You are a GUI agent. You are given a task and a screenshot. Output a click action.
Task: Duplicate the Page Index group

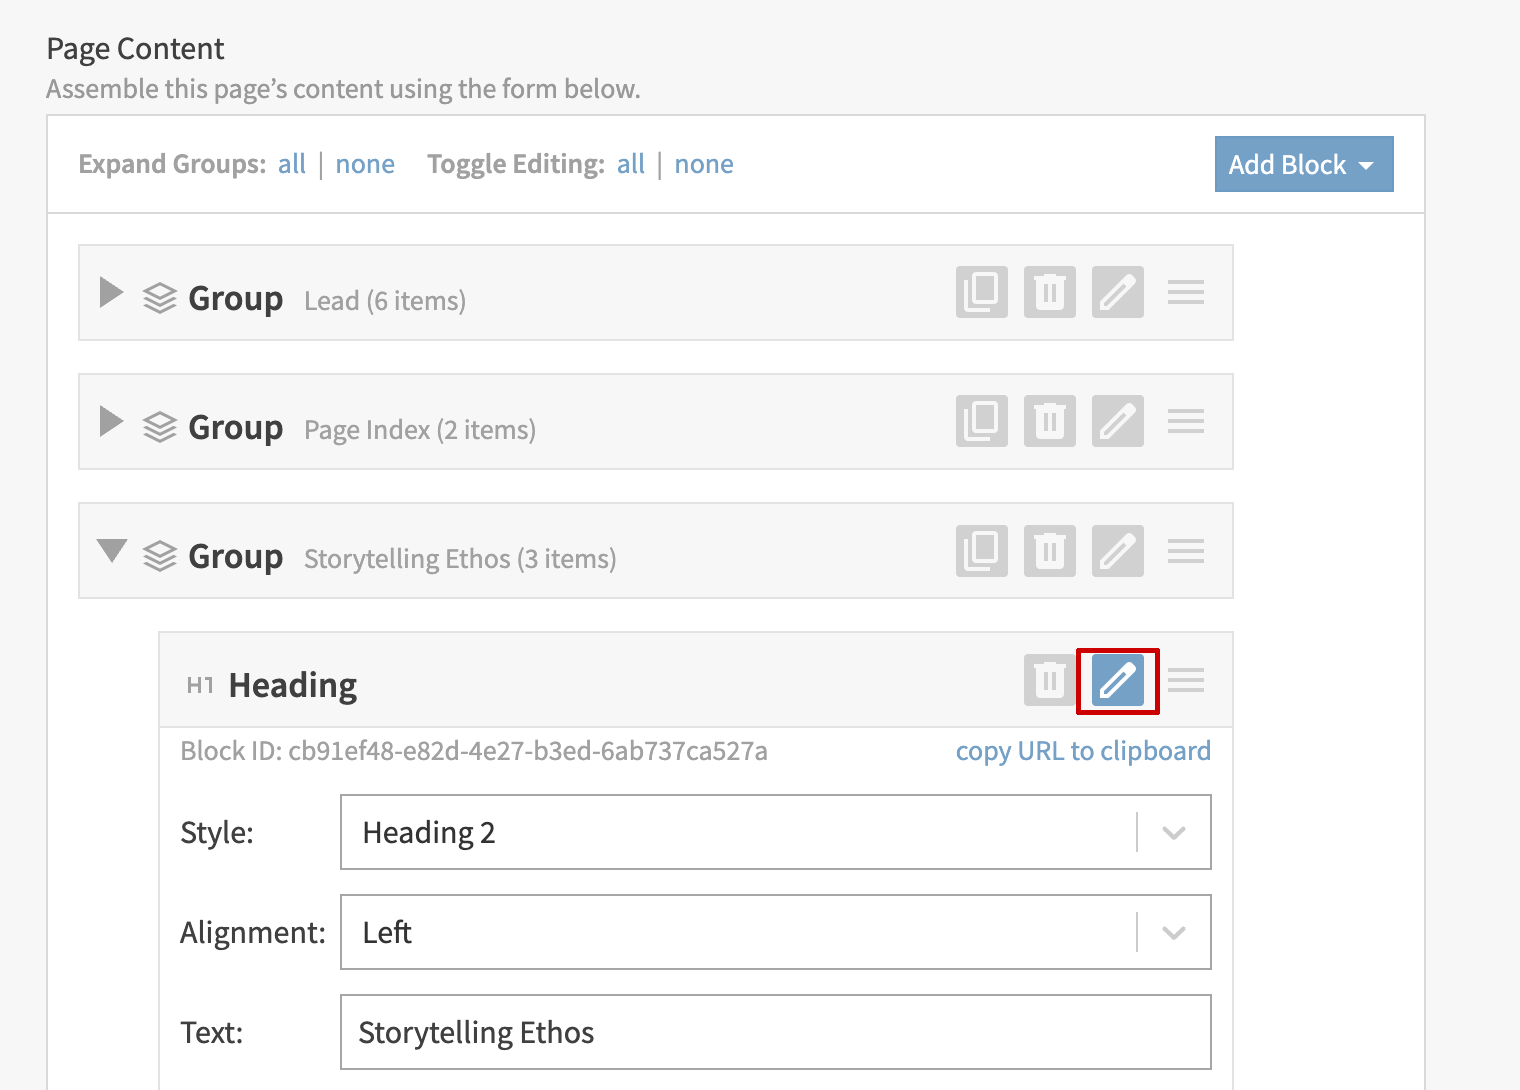click(x=981, y=421)
